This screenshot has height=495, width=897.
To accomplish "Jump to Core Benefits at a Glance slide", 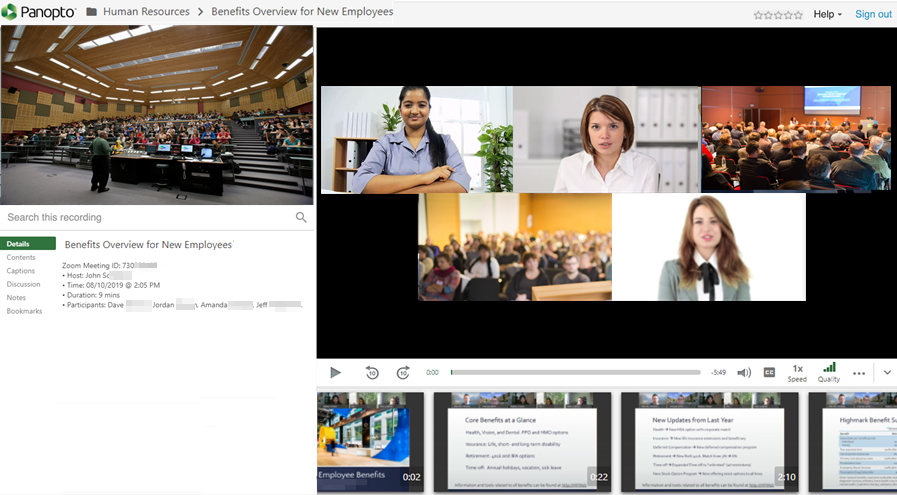I will pos(522,442).
